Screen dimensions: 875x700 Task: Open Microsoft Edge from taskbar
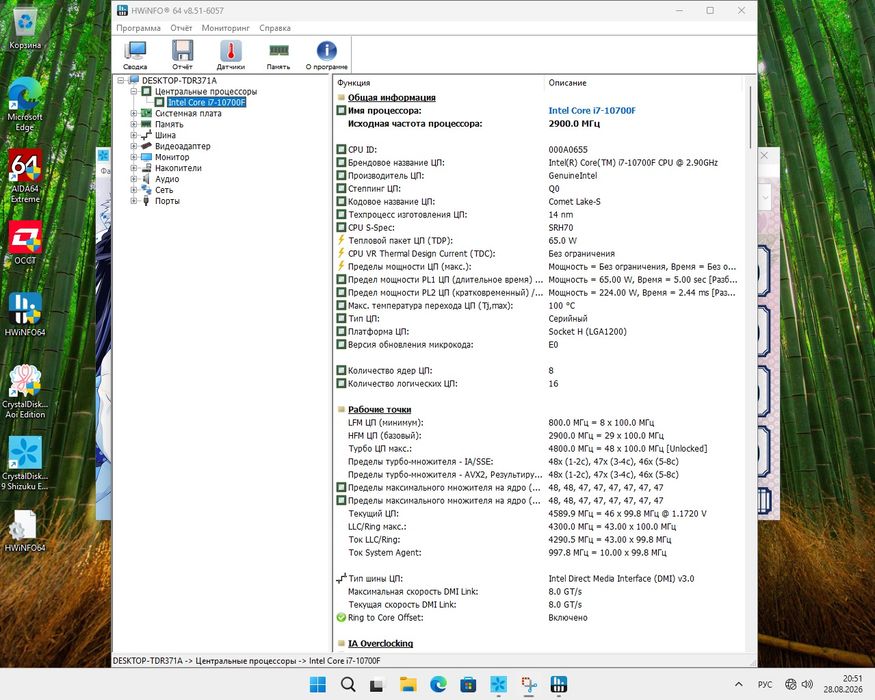438,684
